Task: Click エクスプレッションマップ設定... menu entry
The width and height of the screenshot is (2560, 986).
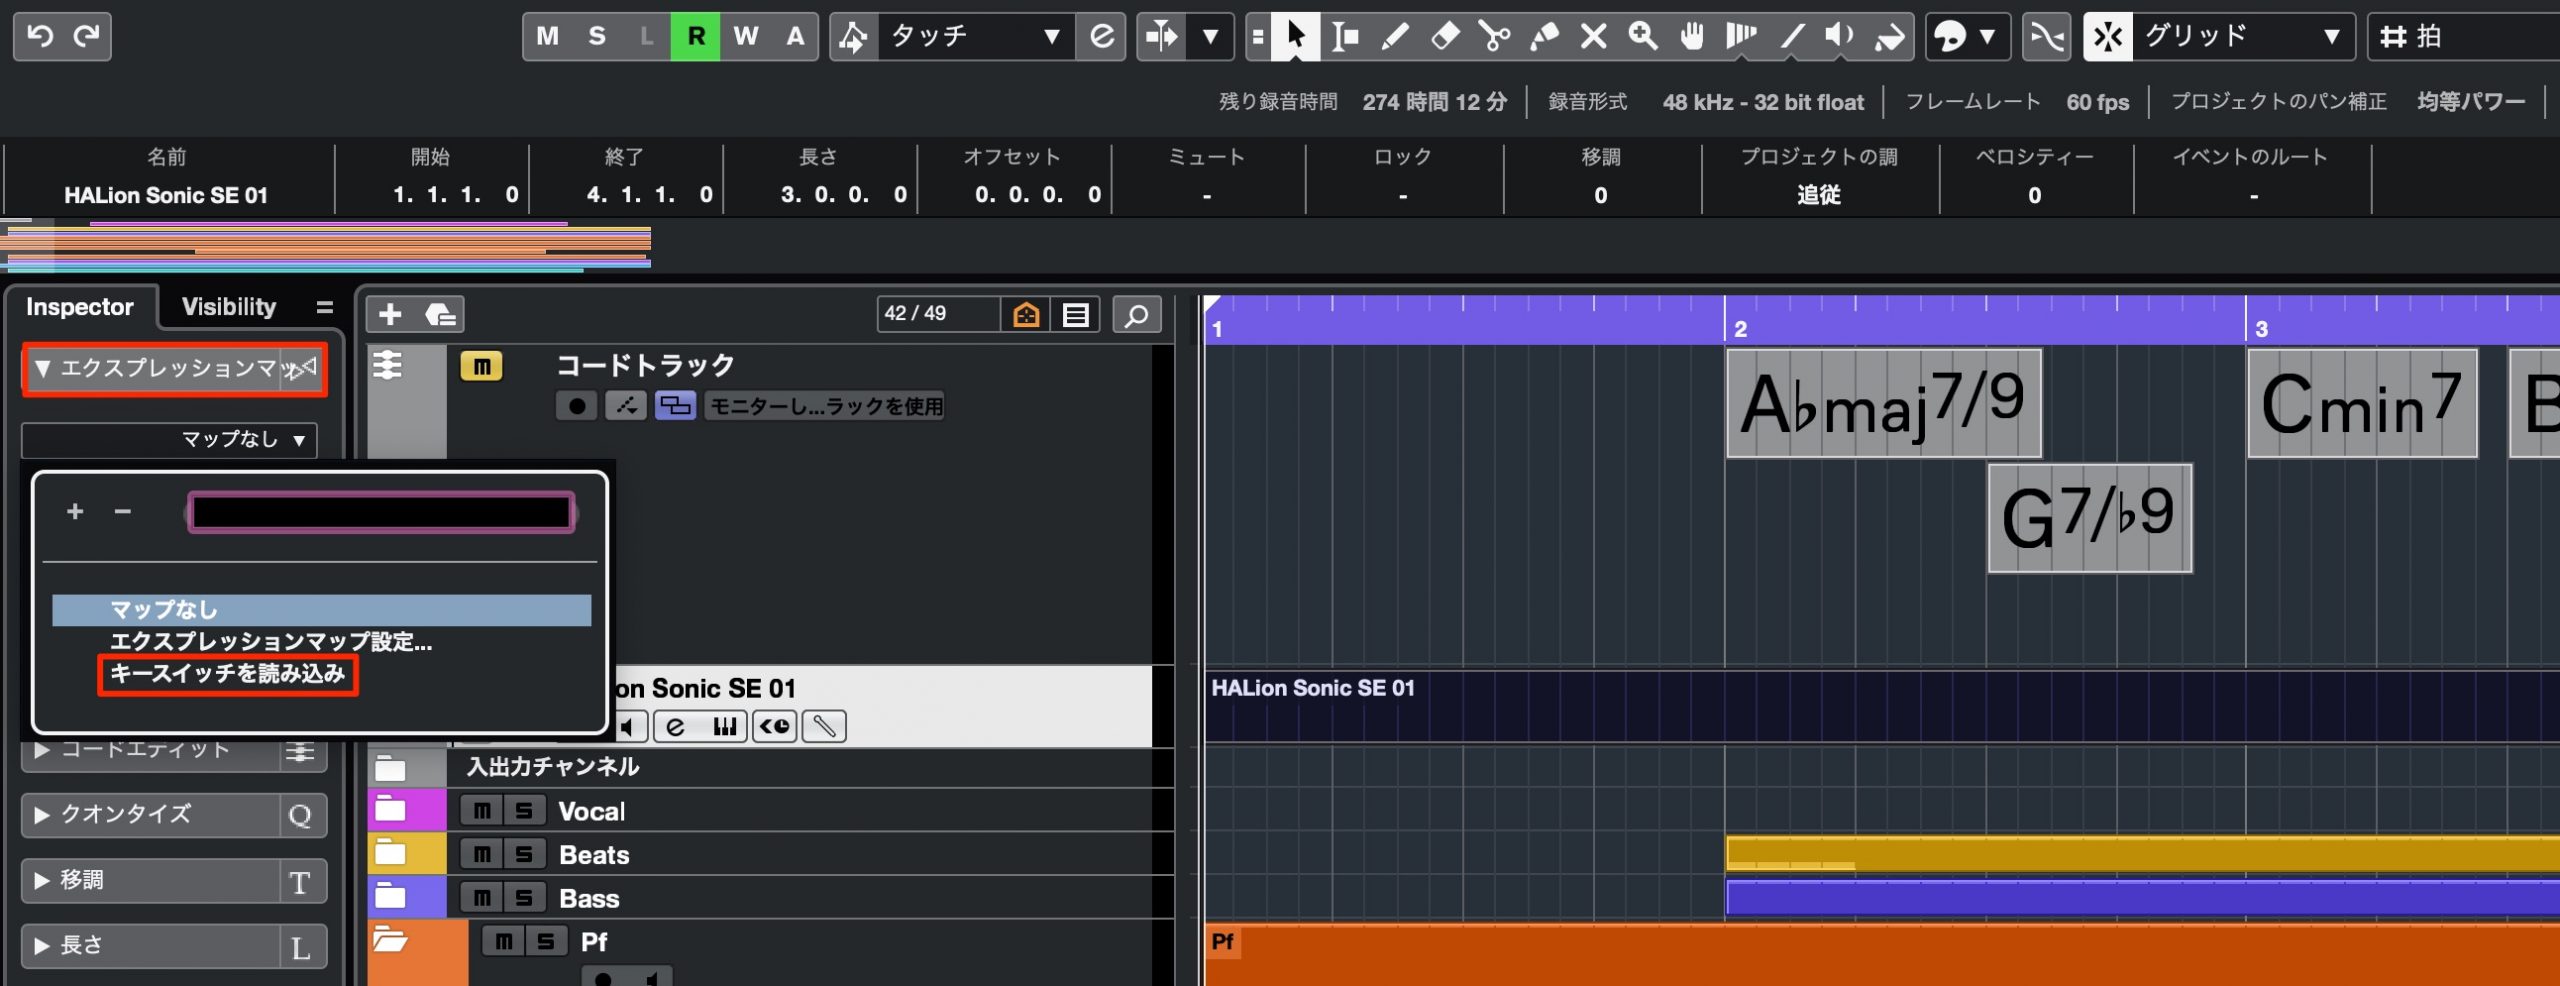Action: click(271, 642)
